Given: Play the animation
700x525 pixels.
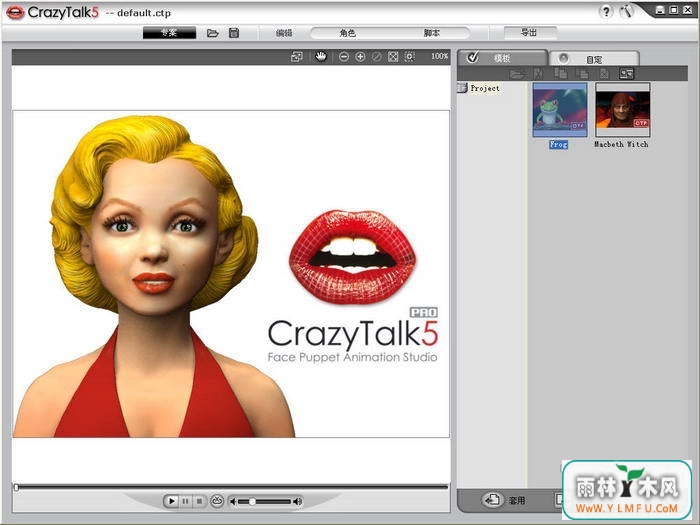Looking at the screenshot, I should point(171,501).
